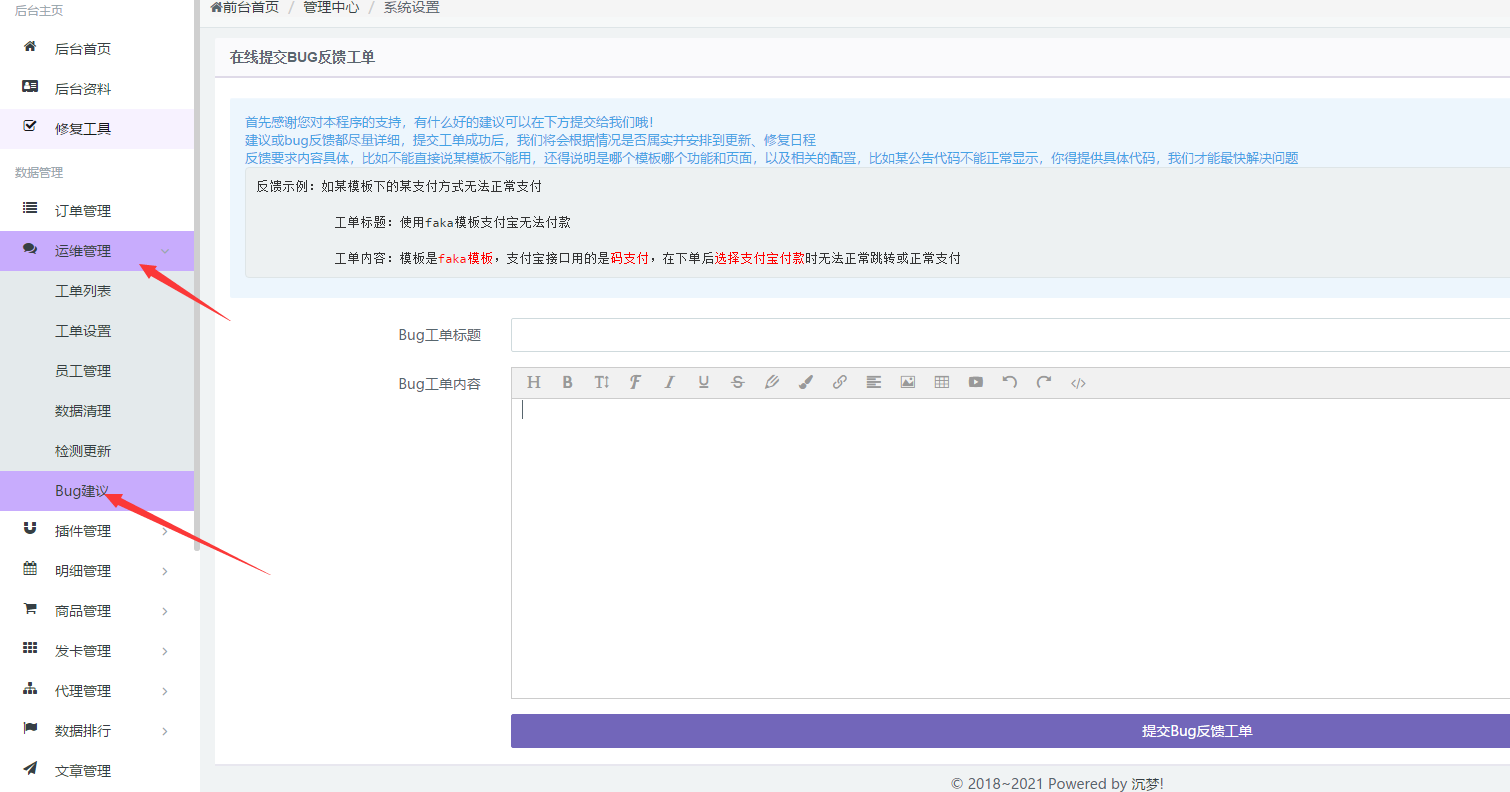Expand the 插件管理 submenu arrow
Screen dimensions: 1510x792
[x=165, y=531]
